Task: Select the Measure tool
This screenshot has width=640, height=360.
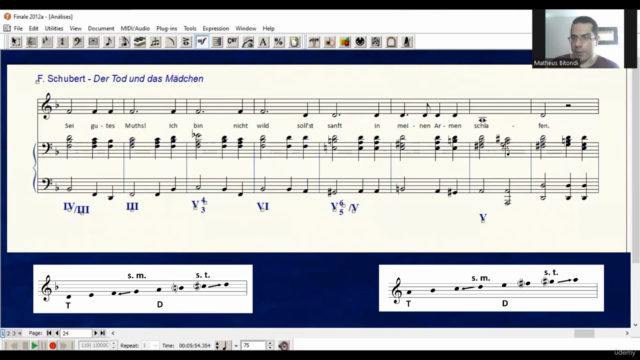Action: [93, 42]
